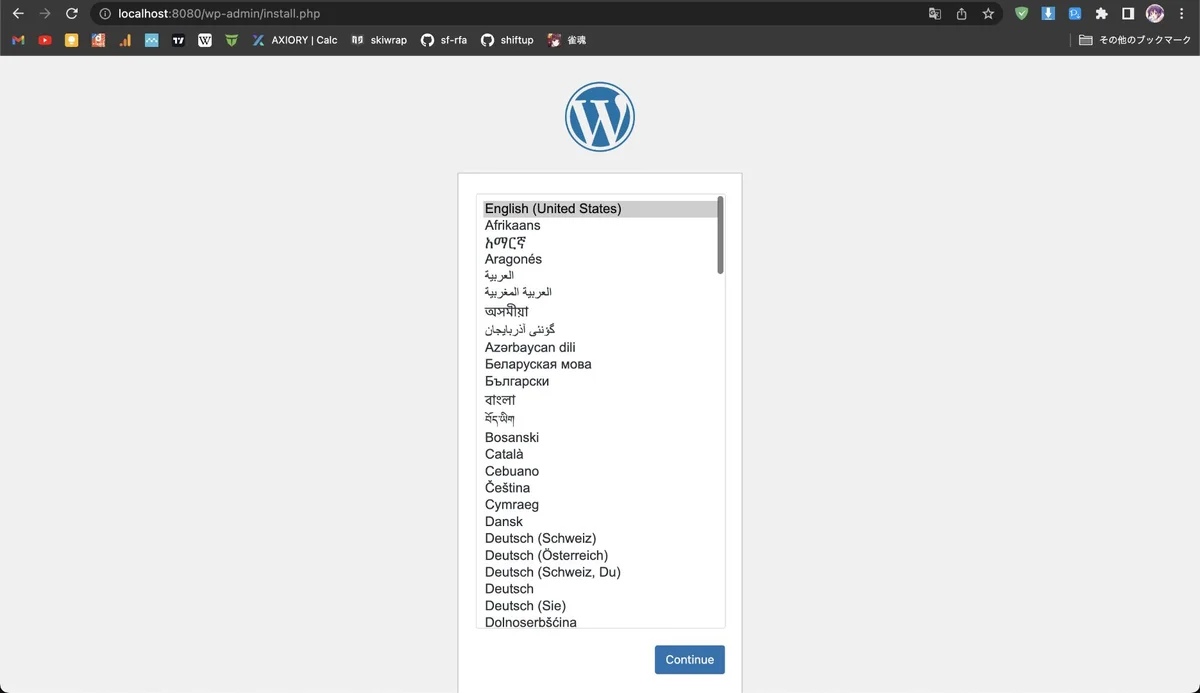Click the translate page icon in address bar
Screen dimensions: 1200x693
tap(935, 14)
